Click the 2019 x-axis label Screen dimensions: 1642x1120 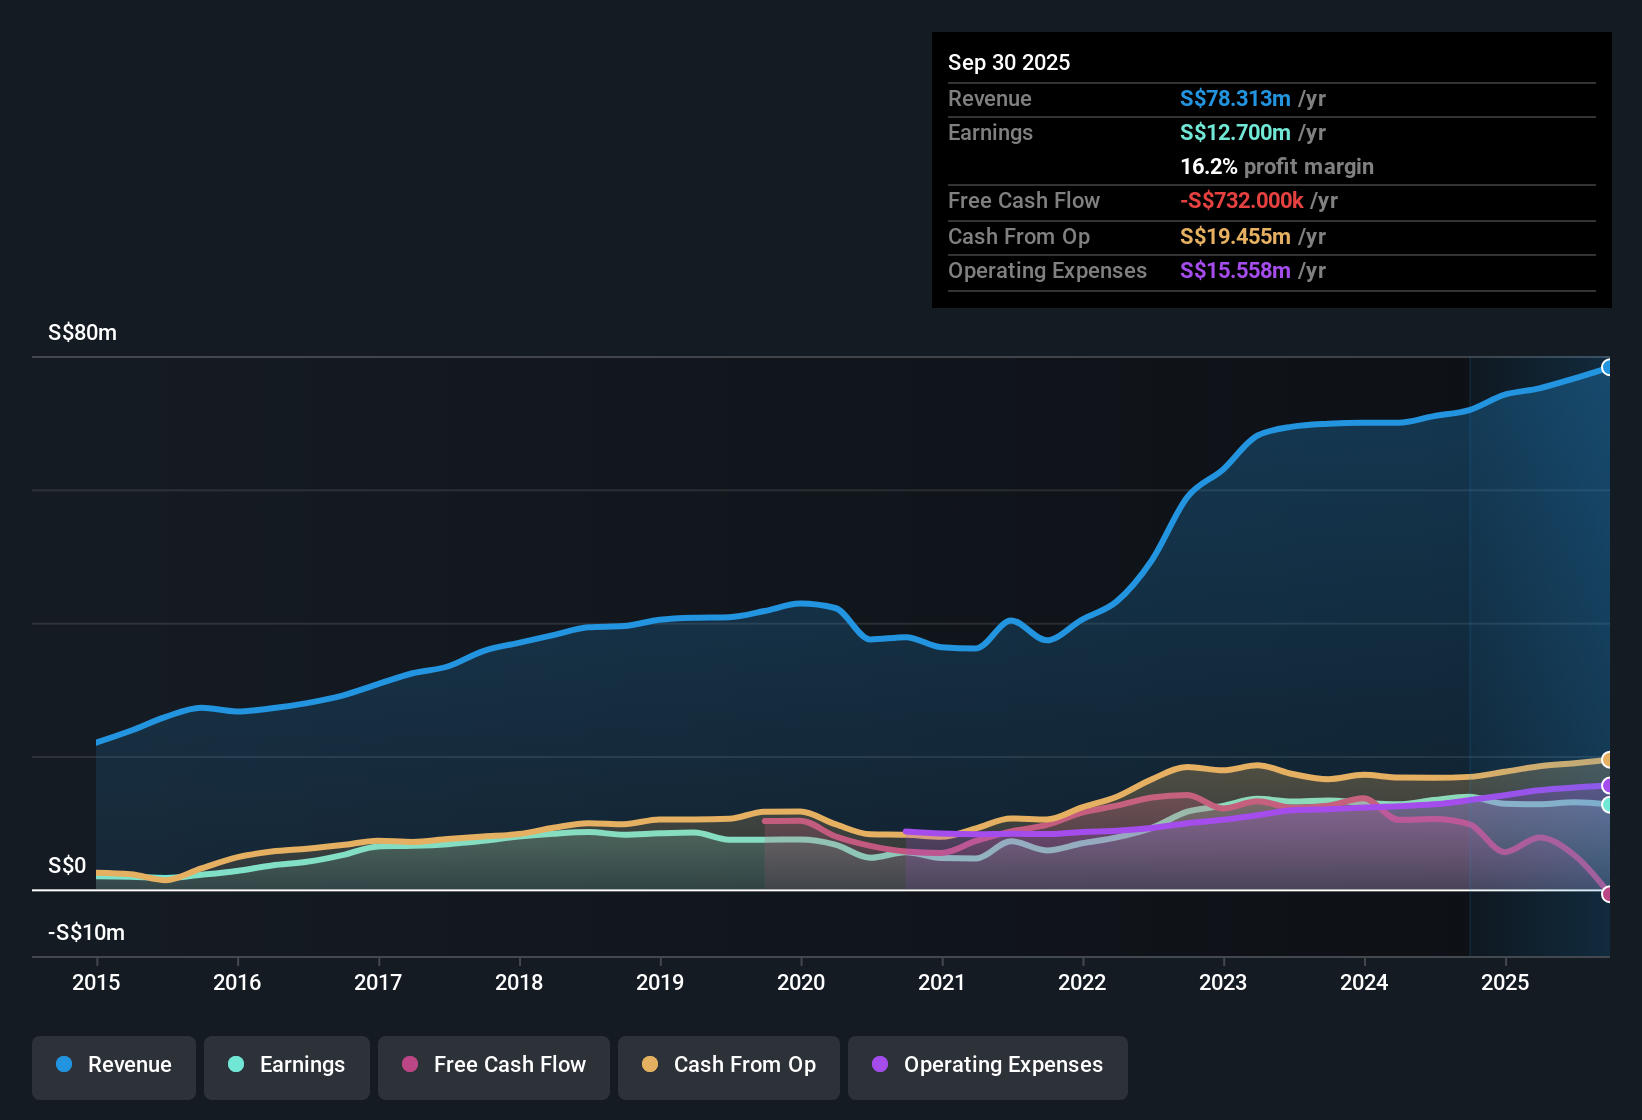(660, 982)
